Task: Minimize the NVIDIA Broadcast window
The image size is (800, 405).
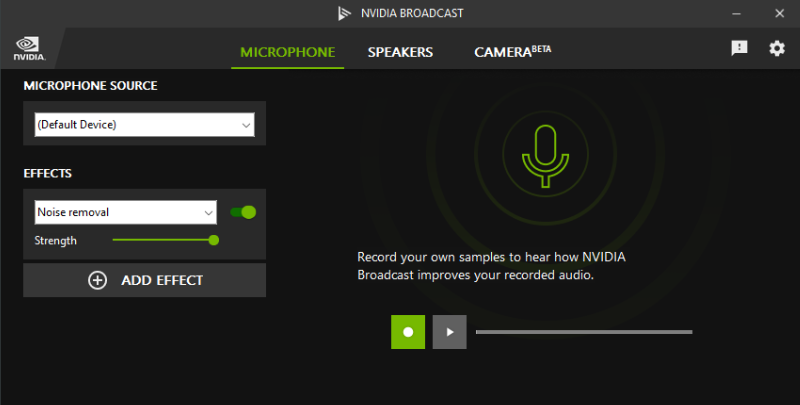Action: (x=736, y=14)
